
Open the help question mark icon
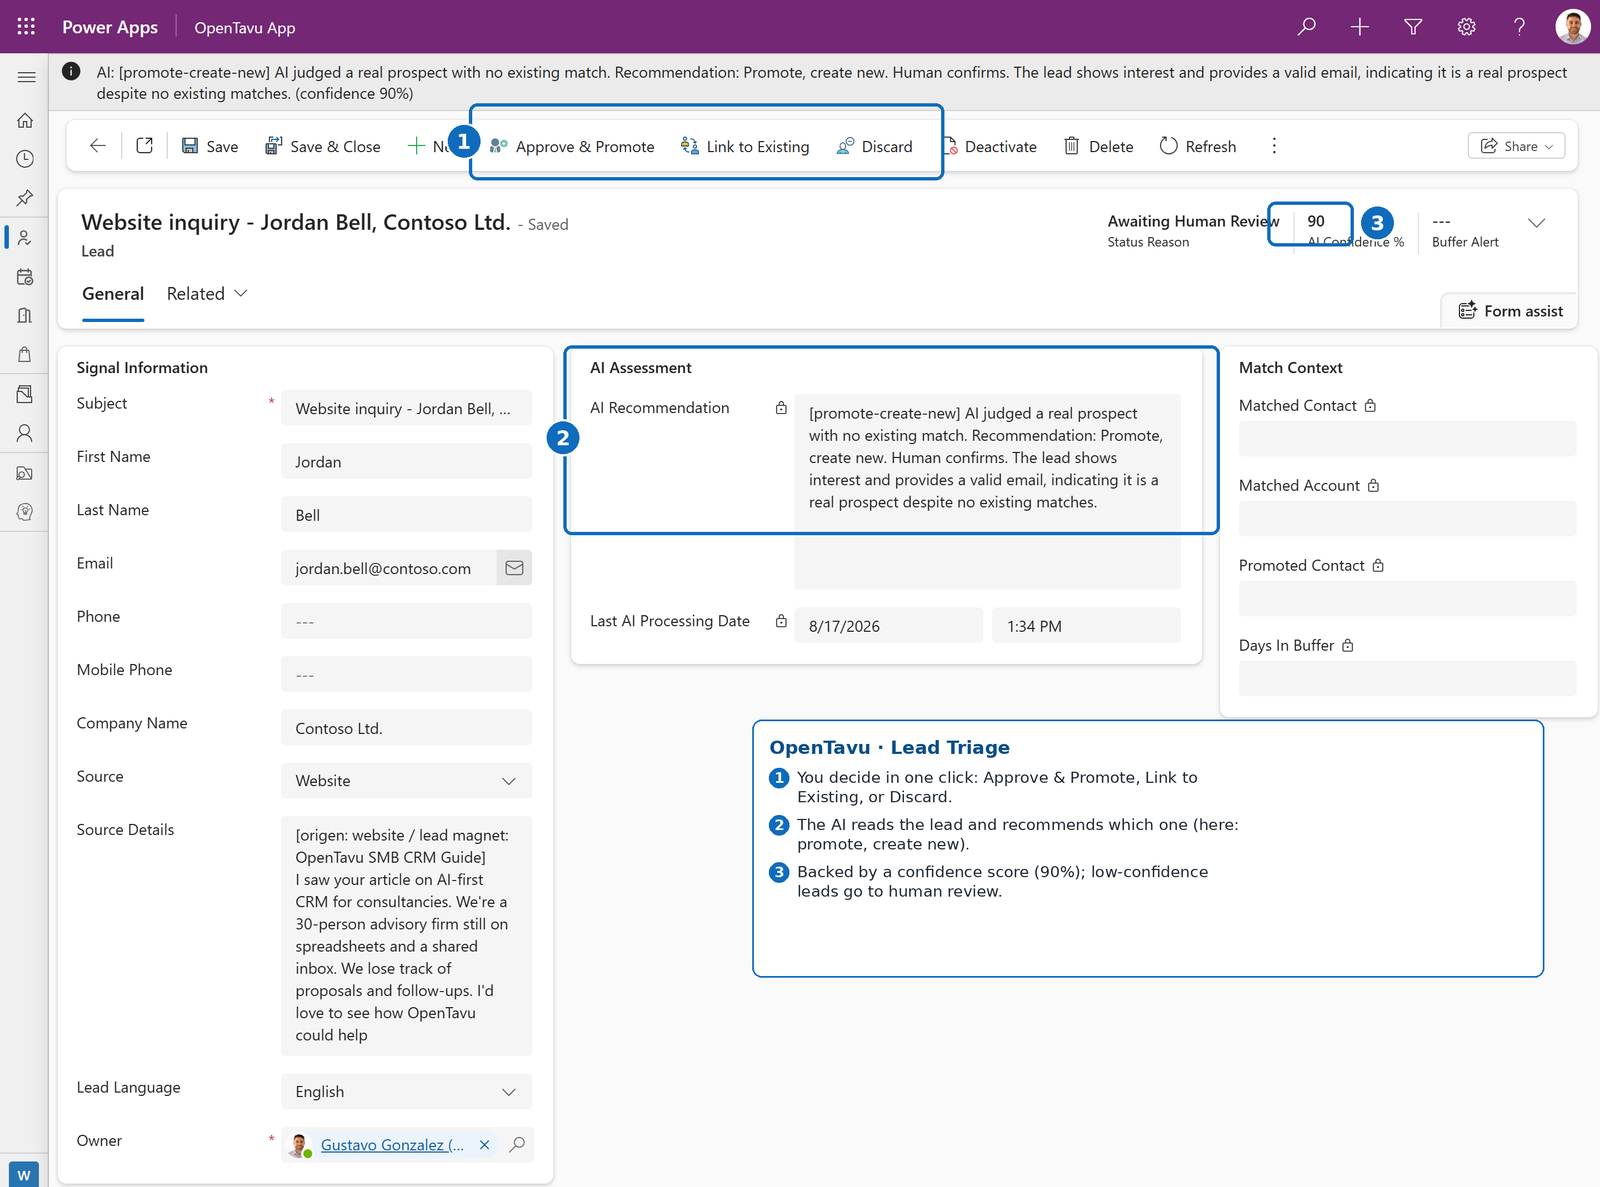(x=1519, y=27)
